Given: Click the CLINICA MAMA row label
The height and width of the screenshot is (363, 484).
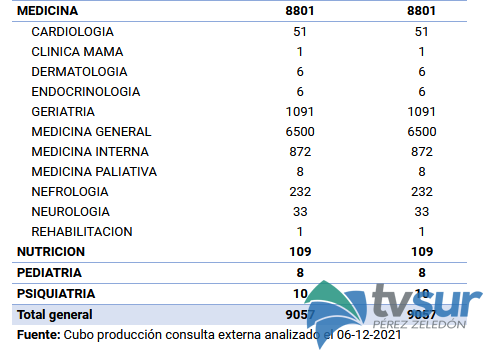Looking at the screenshot, I should pos(77,52).
